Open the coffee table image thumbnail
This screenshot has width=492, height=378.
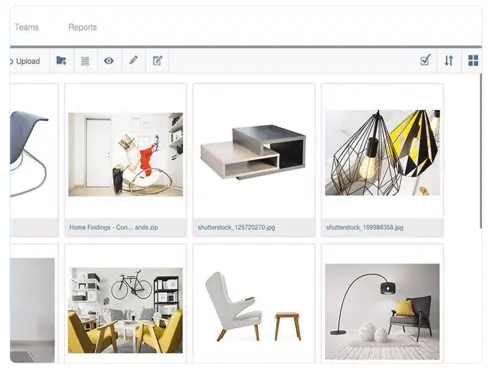[253, 152]
